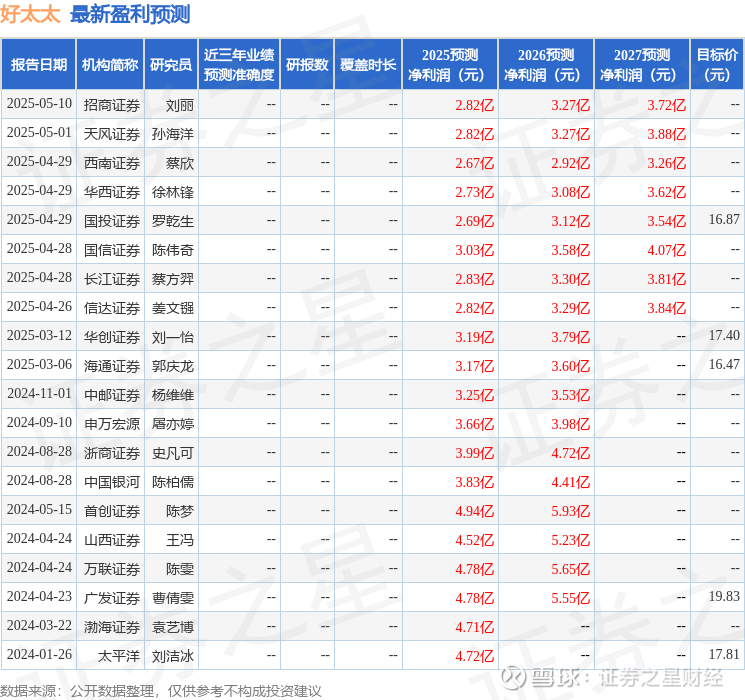Screen dimensions: 745x700
Task: Click date 2025-04-26
Action: point(39,307)
